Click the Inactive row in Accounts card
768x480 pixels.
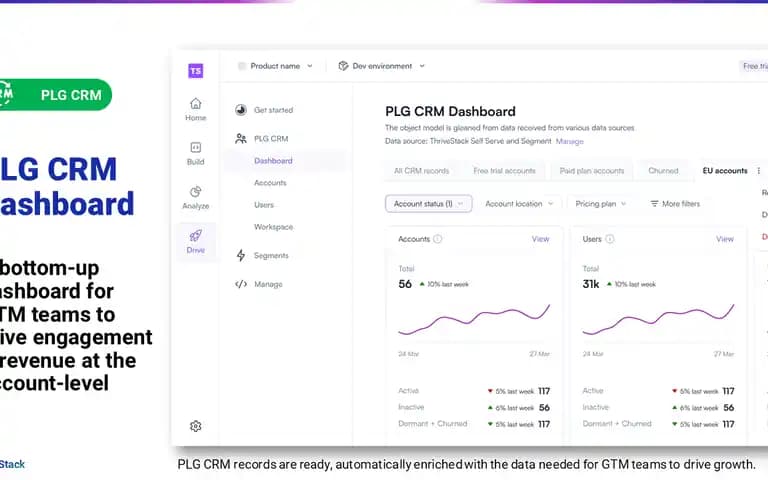point(474,408)
